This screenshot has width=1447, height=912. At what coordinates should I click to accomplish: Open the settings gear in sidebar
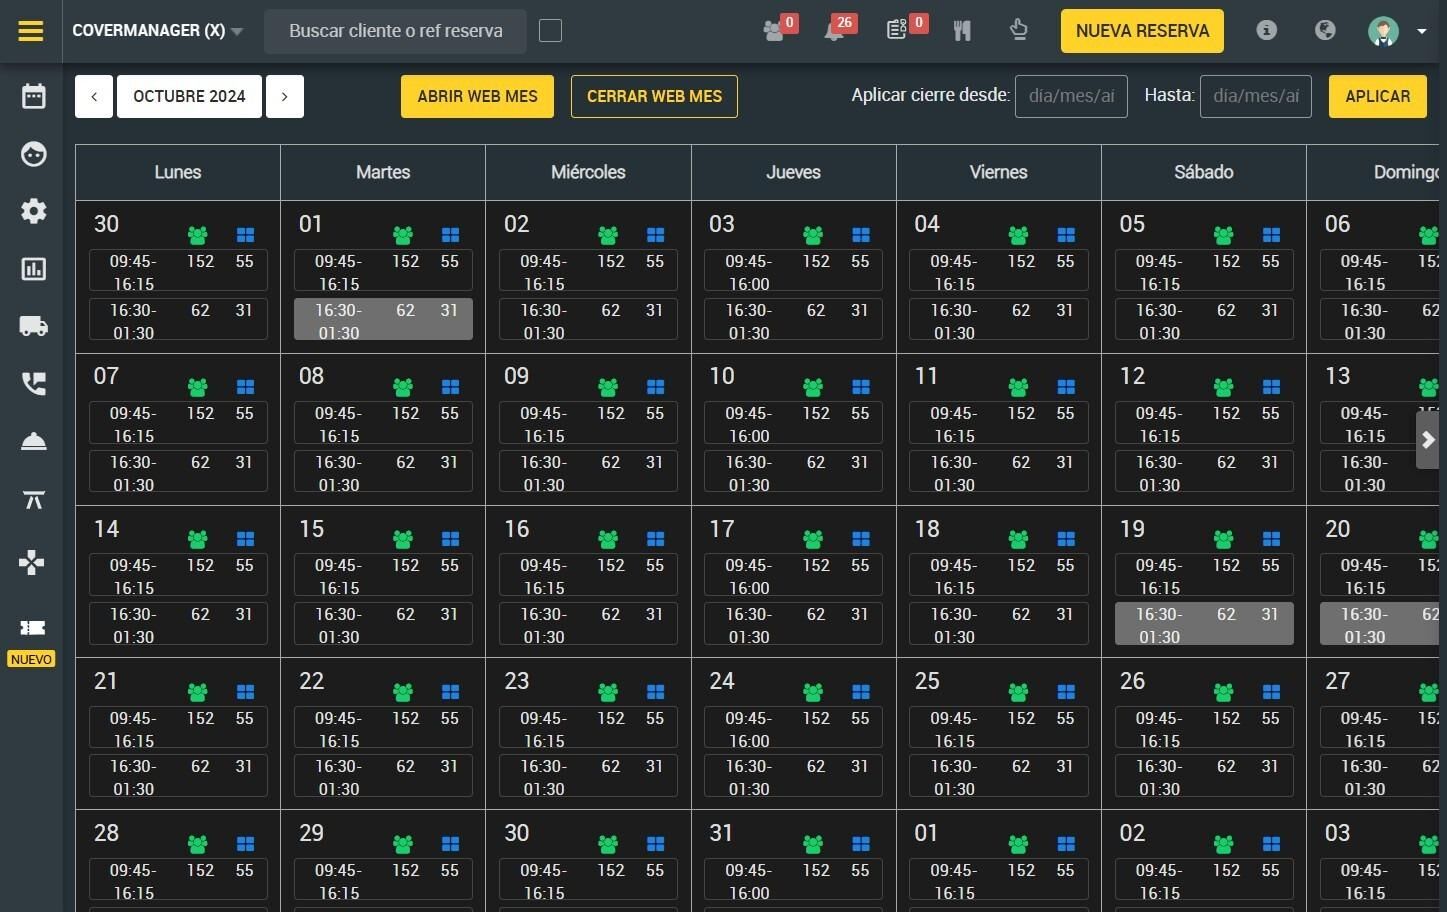click(34, 211)
